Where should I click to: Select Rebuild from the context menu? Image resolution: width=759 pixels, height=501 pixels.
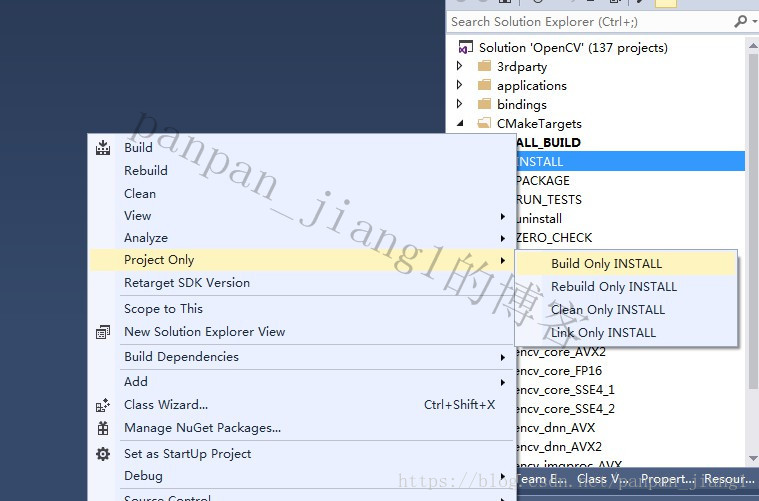tap(146, 170)
